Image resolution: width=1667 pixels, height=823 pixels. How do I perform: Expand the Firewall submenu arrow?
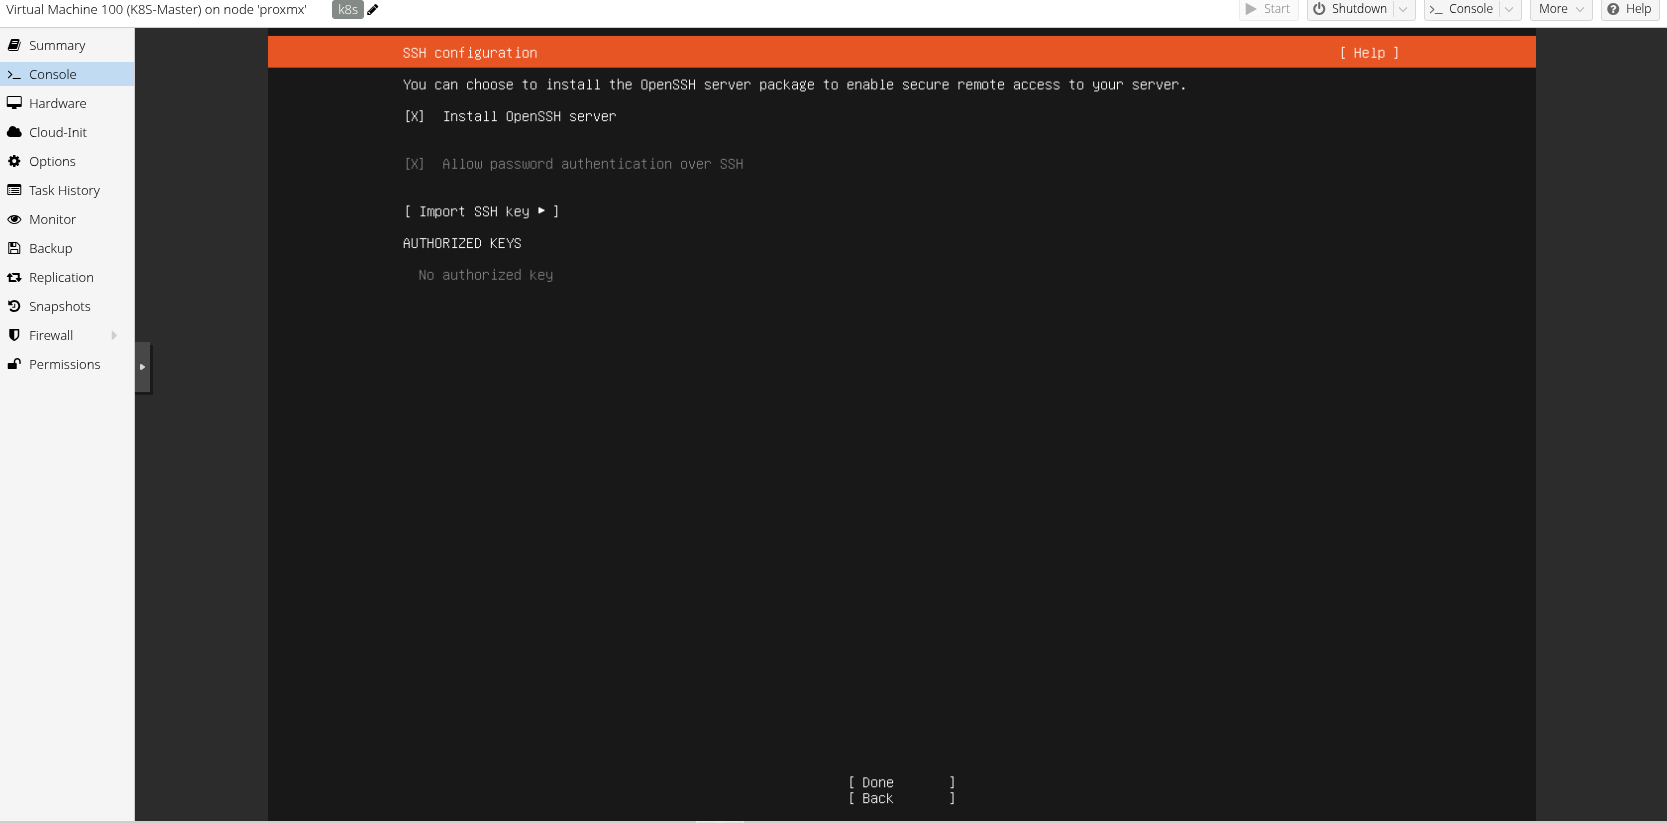pyautogui.click(x=114, y=336)
